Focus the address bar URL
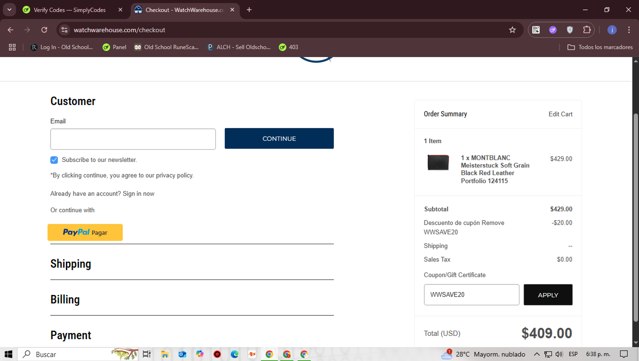Viewport: 639px width, 361px height. (x=119, y=30)
